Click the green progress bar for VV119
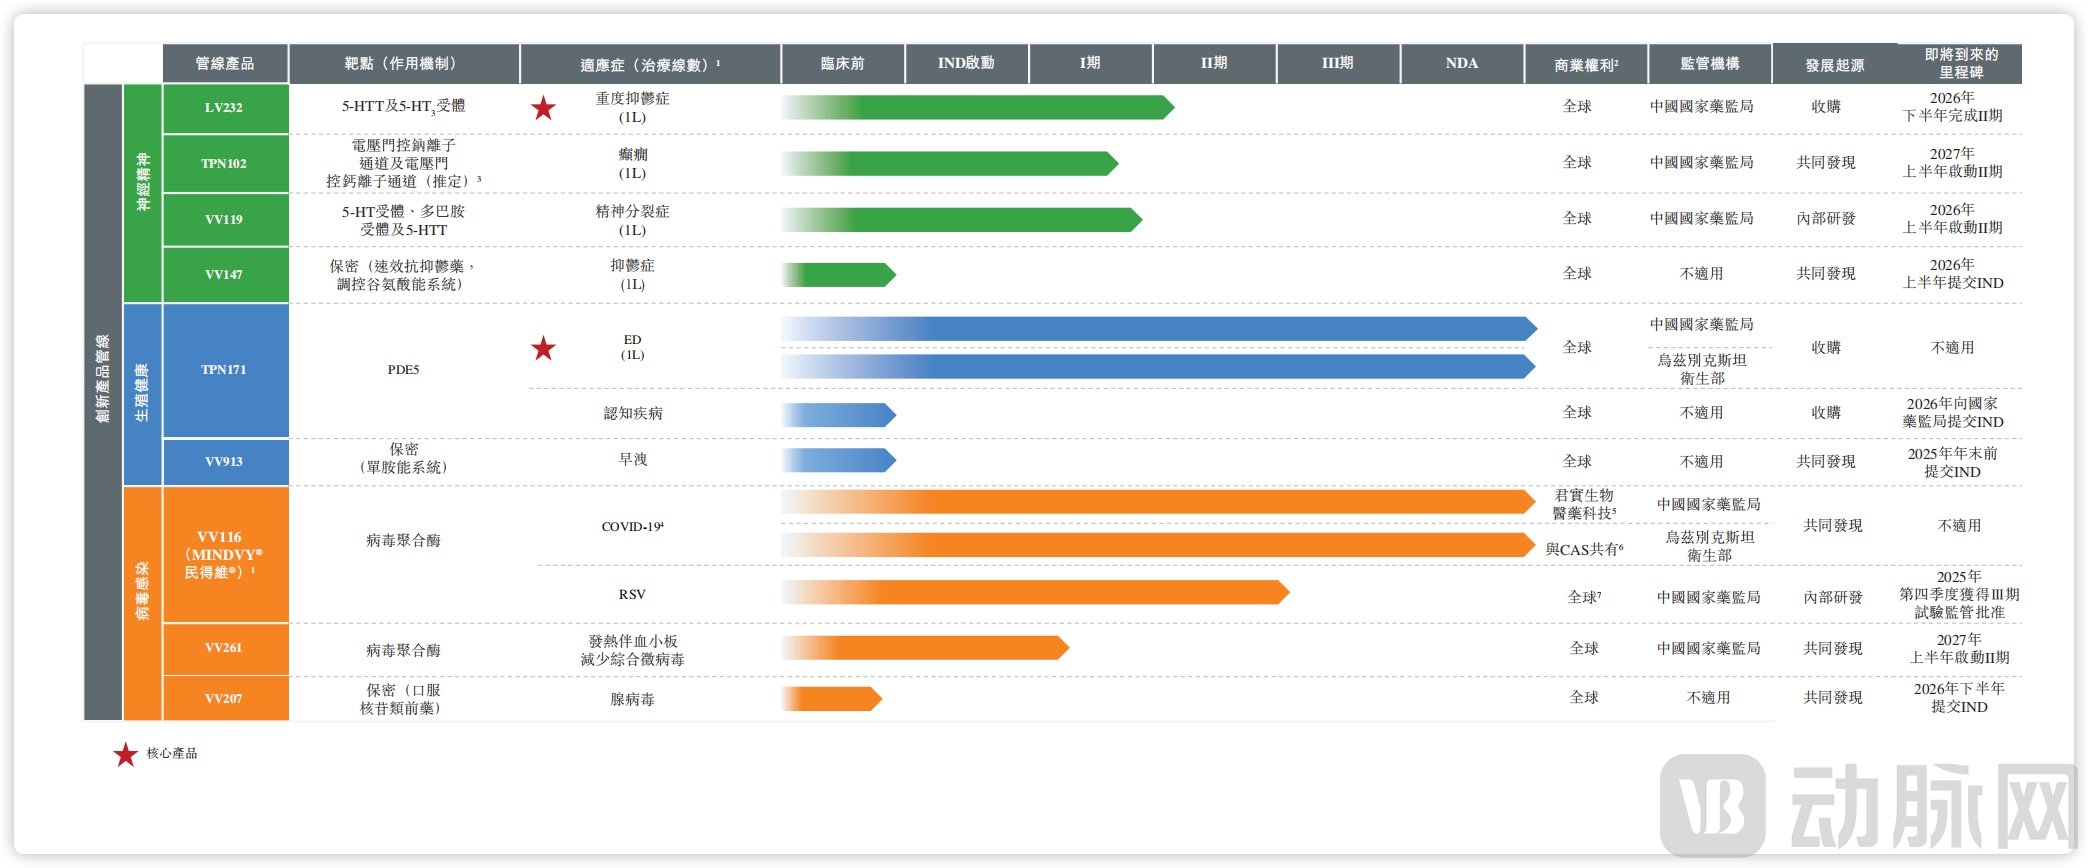This screenshot has height=868, width=2088. (x=962, y=219)
